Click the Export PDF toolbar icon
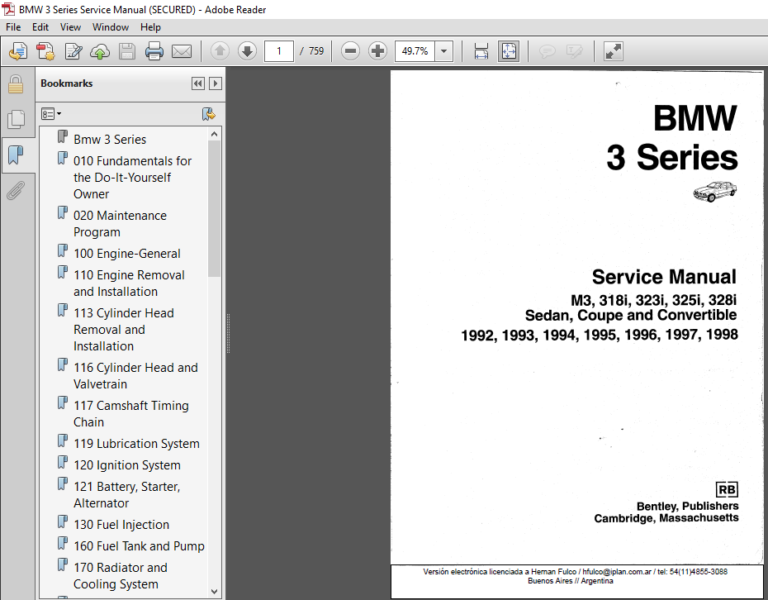The image size is (768, 600). coord(18,51)
